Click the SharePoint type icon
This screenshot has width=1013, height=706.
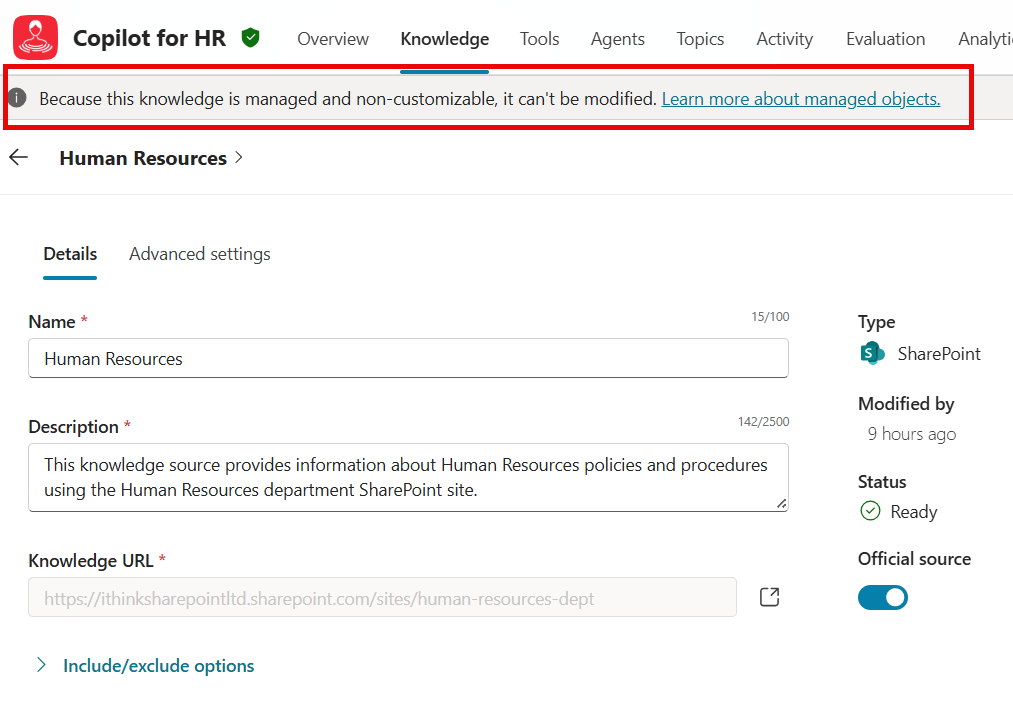pos(872,353)
